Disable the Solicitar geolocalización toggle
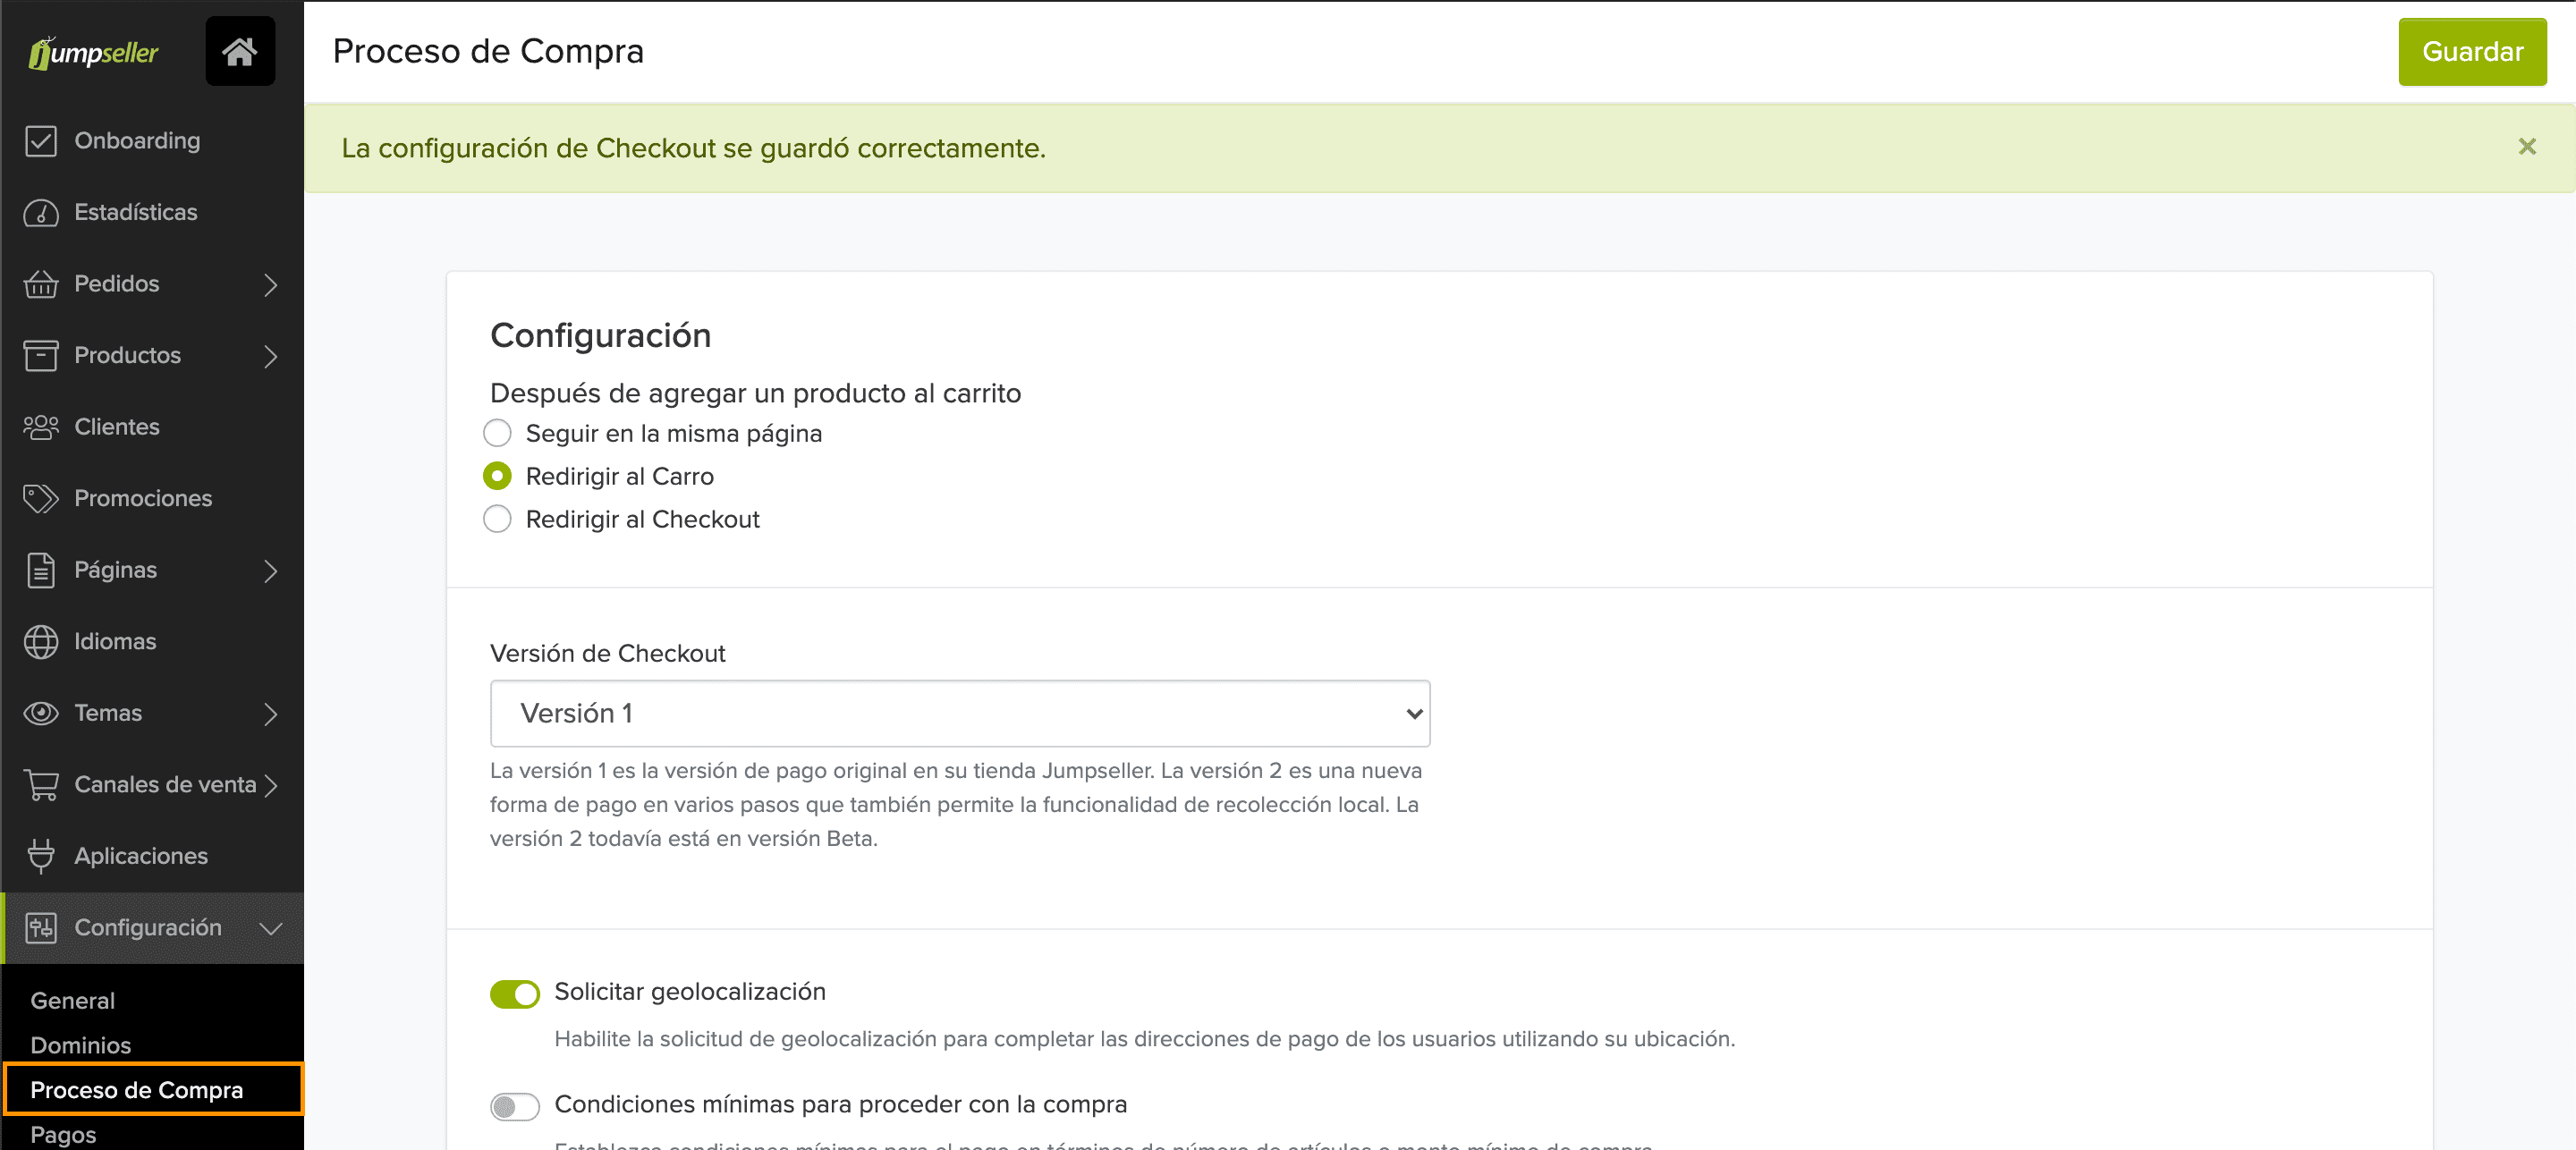The width and height of the screenshot is (2576, 1150). [514, 993]
